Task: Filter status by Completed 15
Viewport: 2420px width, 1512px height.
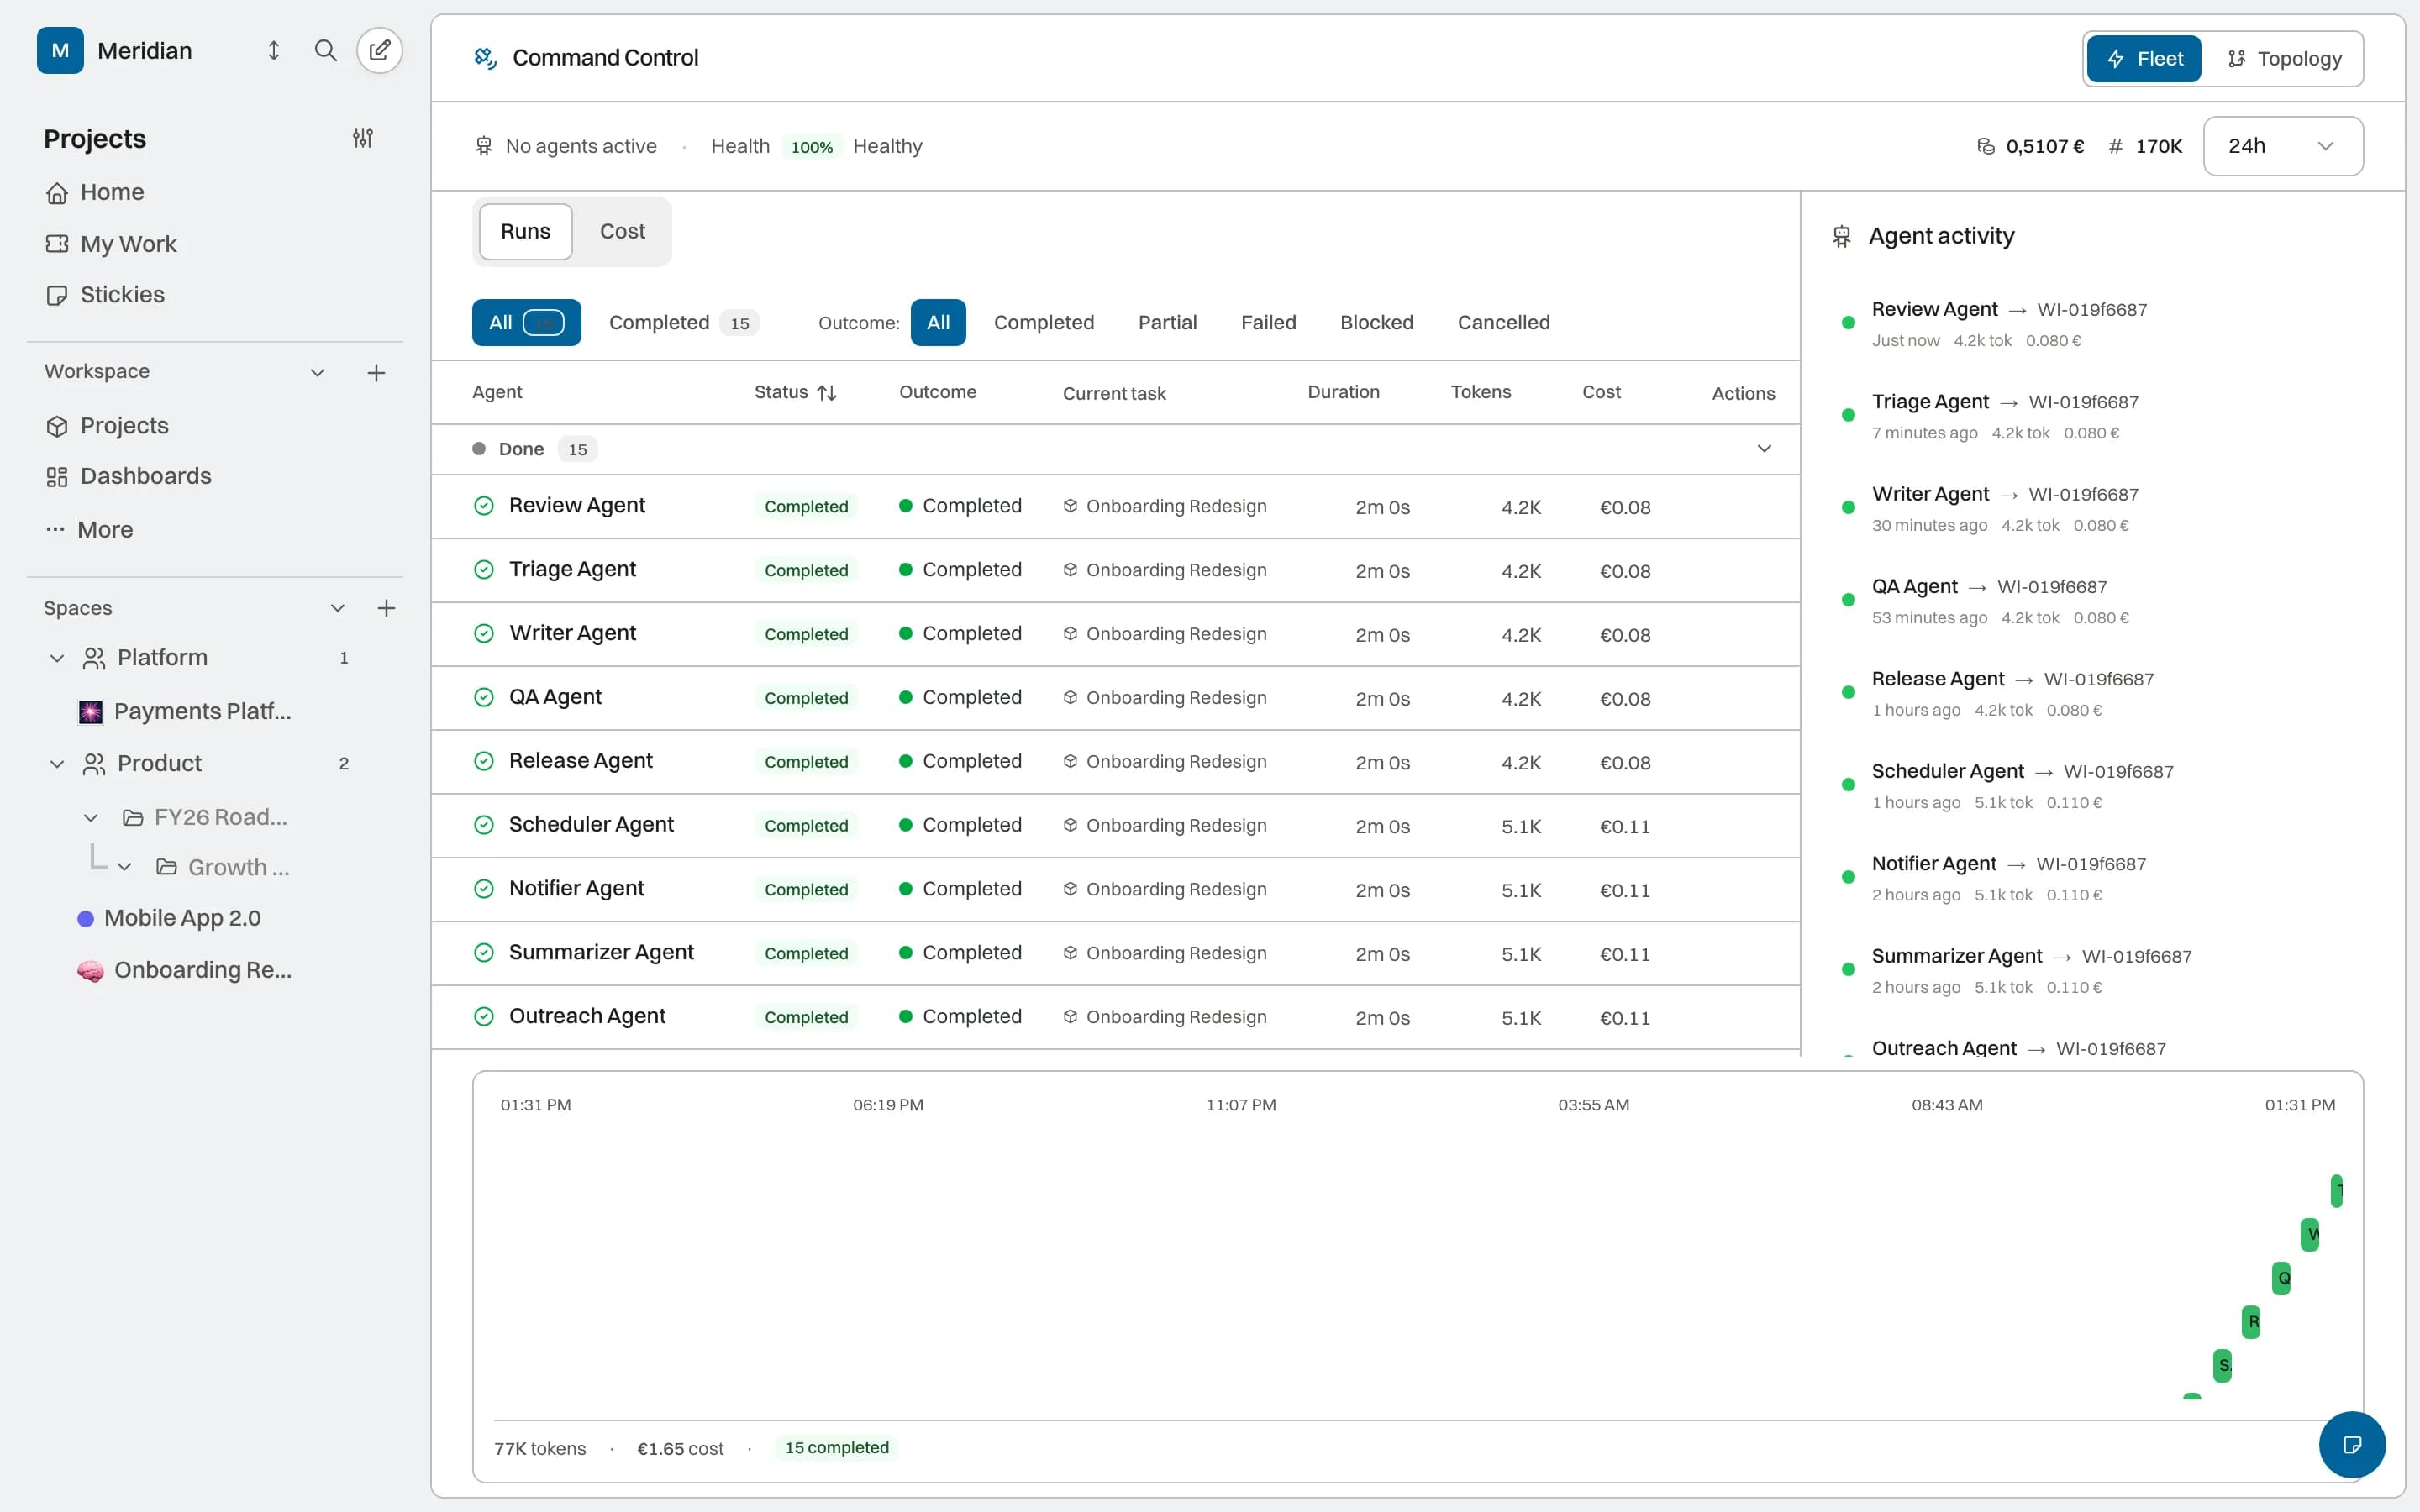Action: (x=683, y=322)
